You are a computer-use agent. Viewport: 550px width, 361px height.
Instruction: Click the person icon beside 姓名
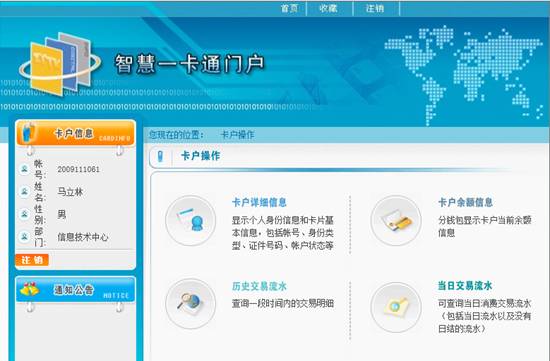(x=24, y=192)
